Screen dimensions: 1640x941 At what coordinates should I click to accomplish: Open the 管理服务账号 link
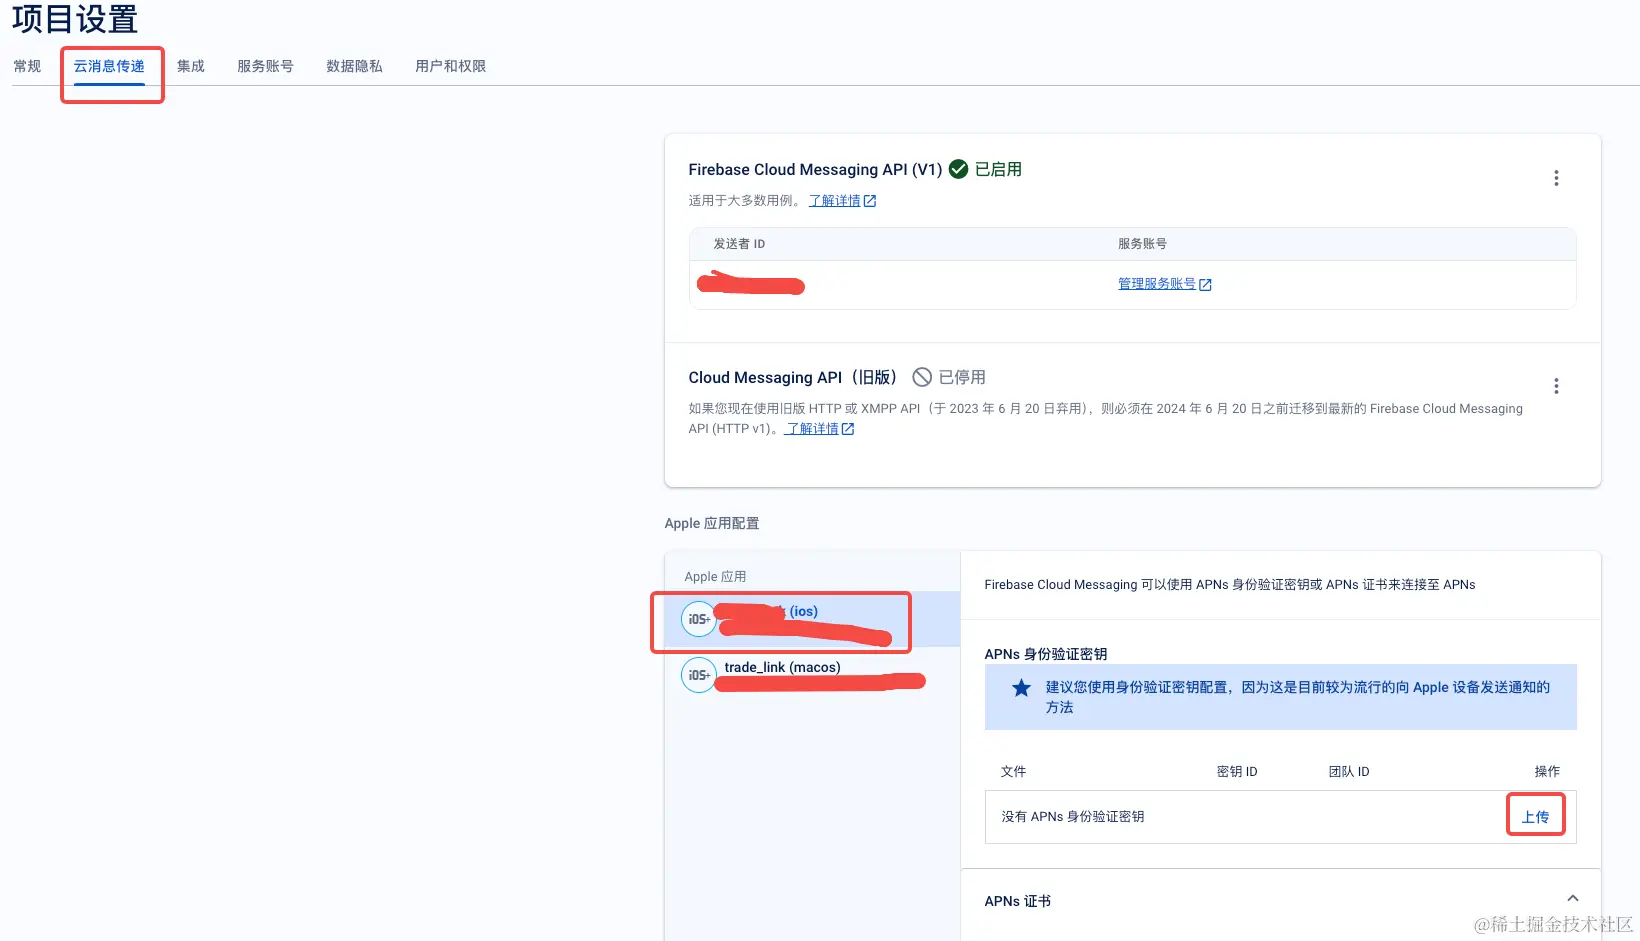tap(1157, 284)
